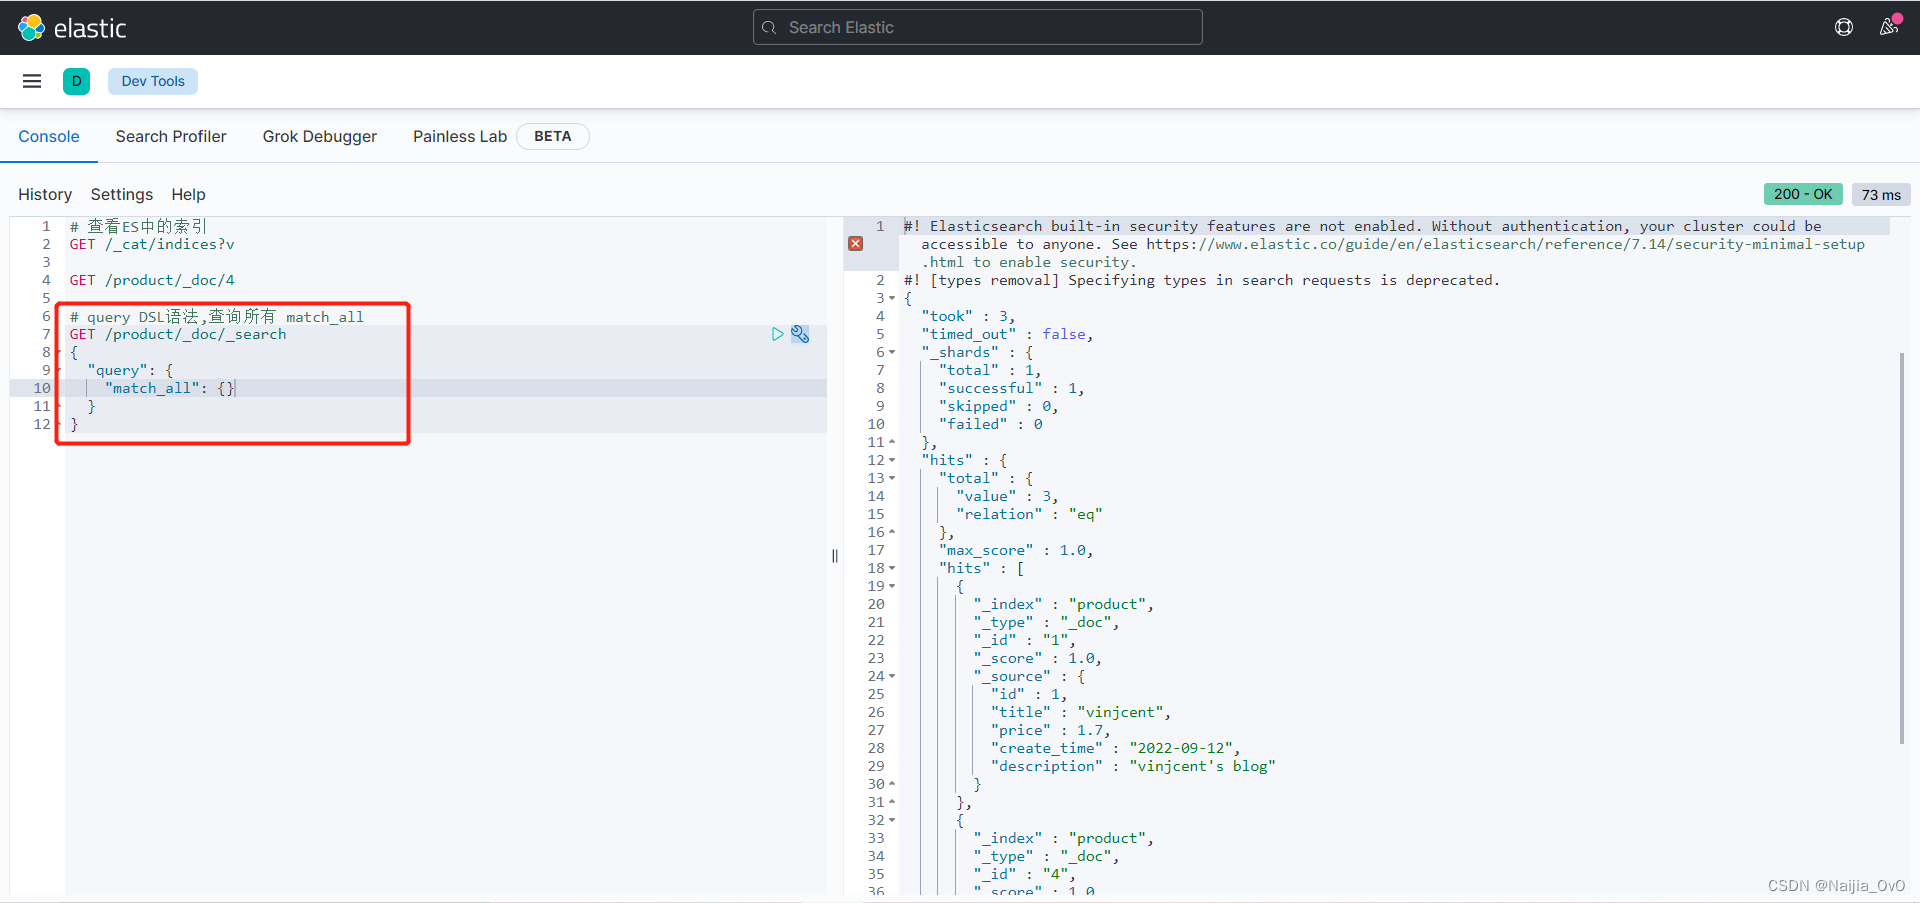Click the "value" : 3 line
The image size is (1920, 903).
1007,496
